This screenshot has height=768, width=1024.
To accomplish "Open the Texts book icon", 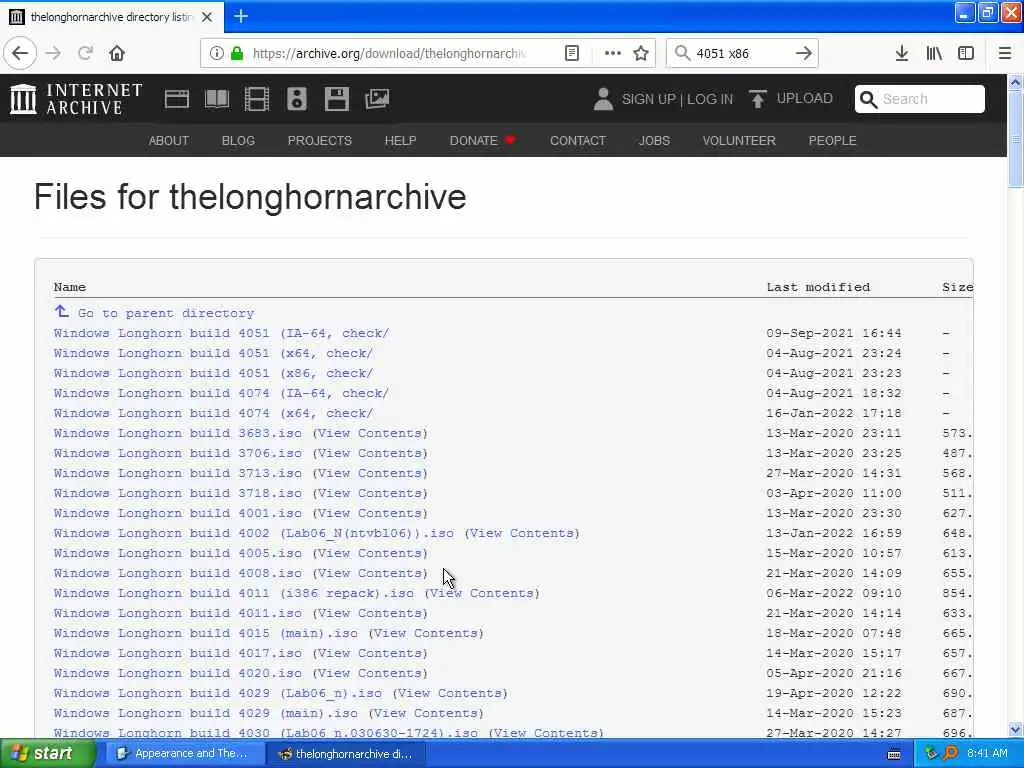I will pyautogui.click(x=217, y=99).
